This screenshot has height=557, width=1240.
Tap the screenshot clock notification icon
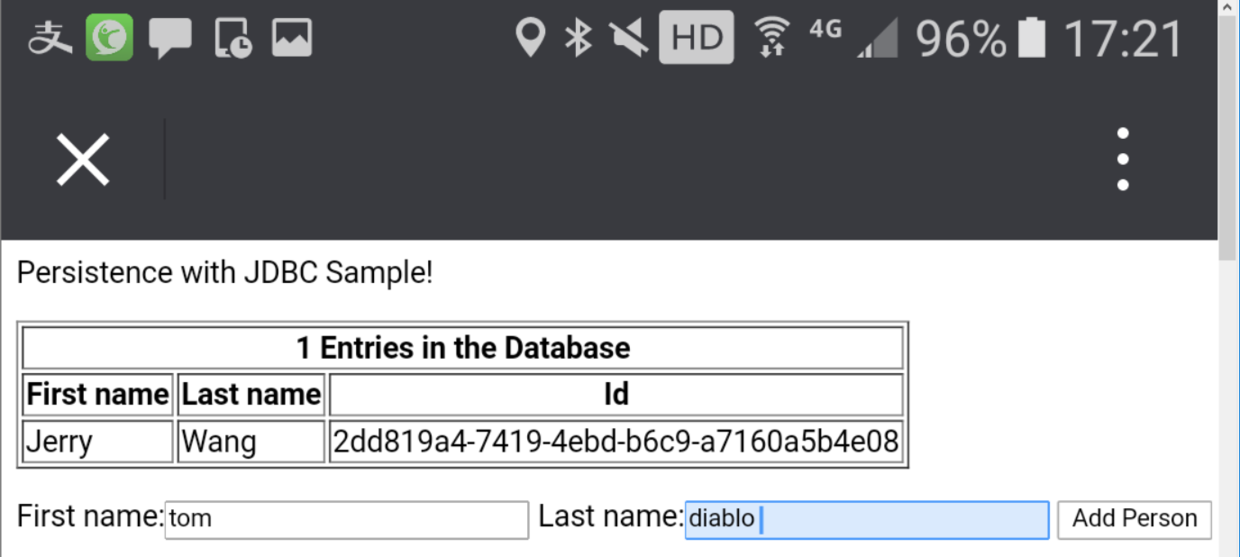point(233,39)
